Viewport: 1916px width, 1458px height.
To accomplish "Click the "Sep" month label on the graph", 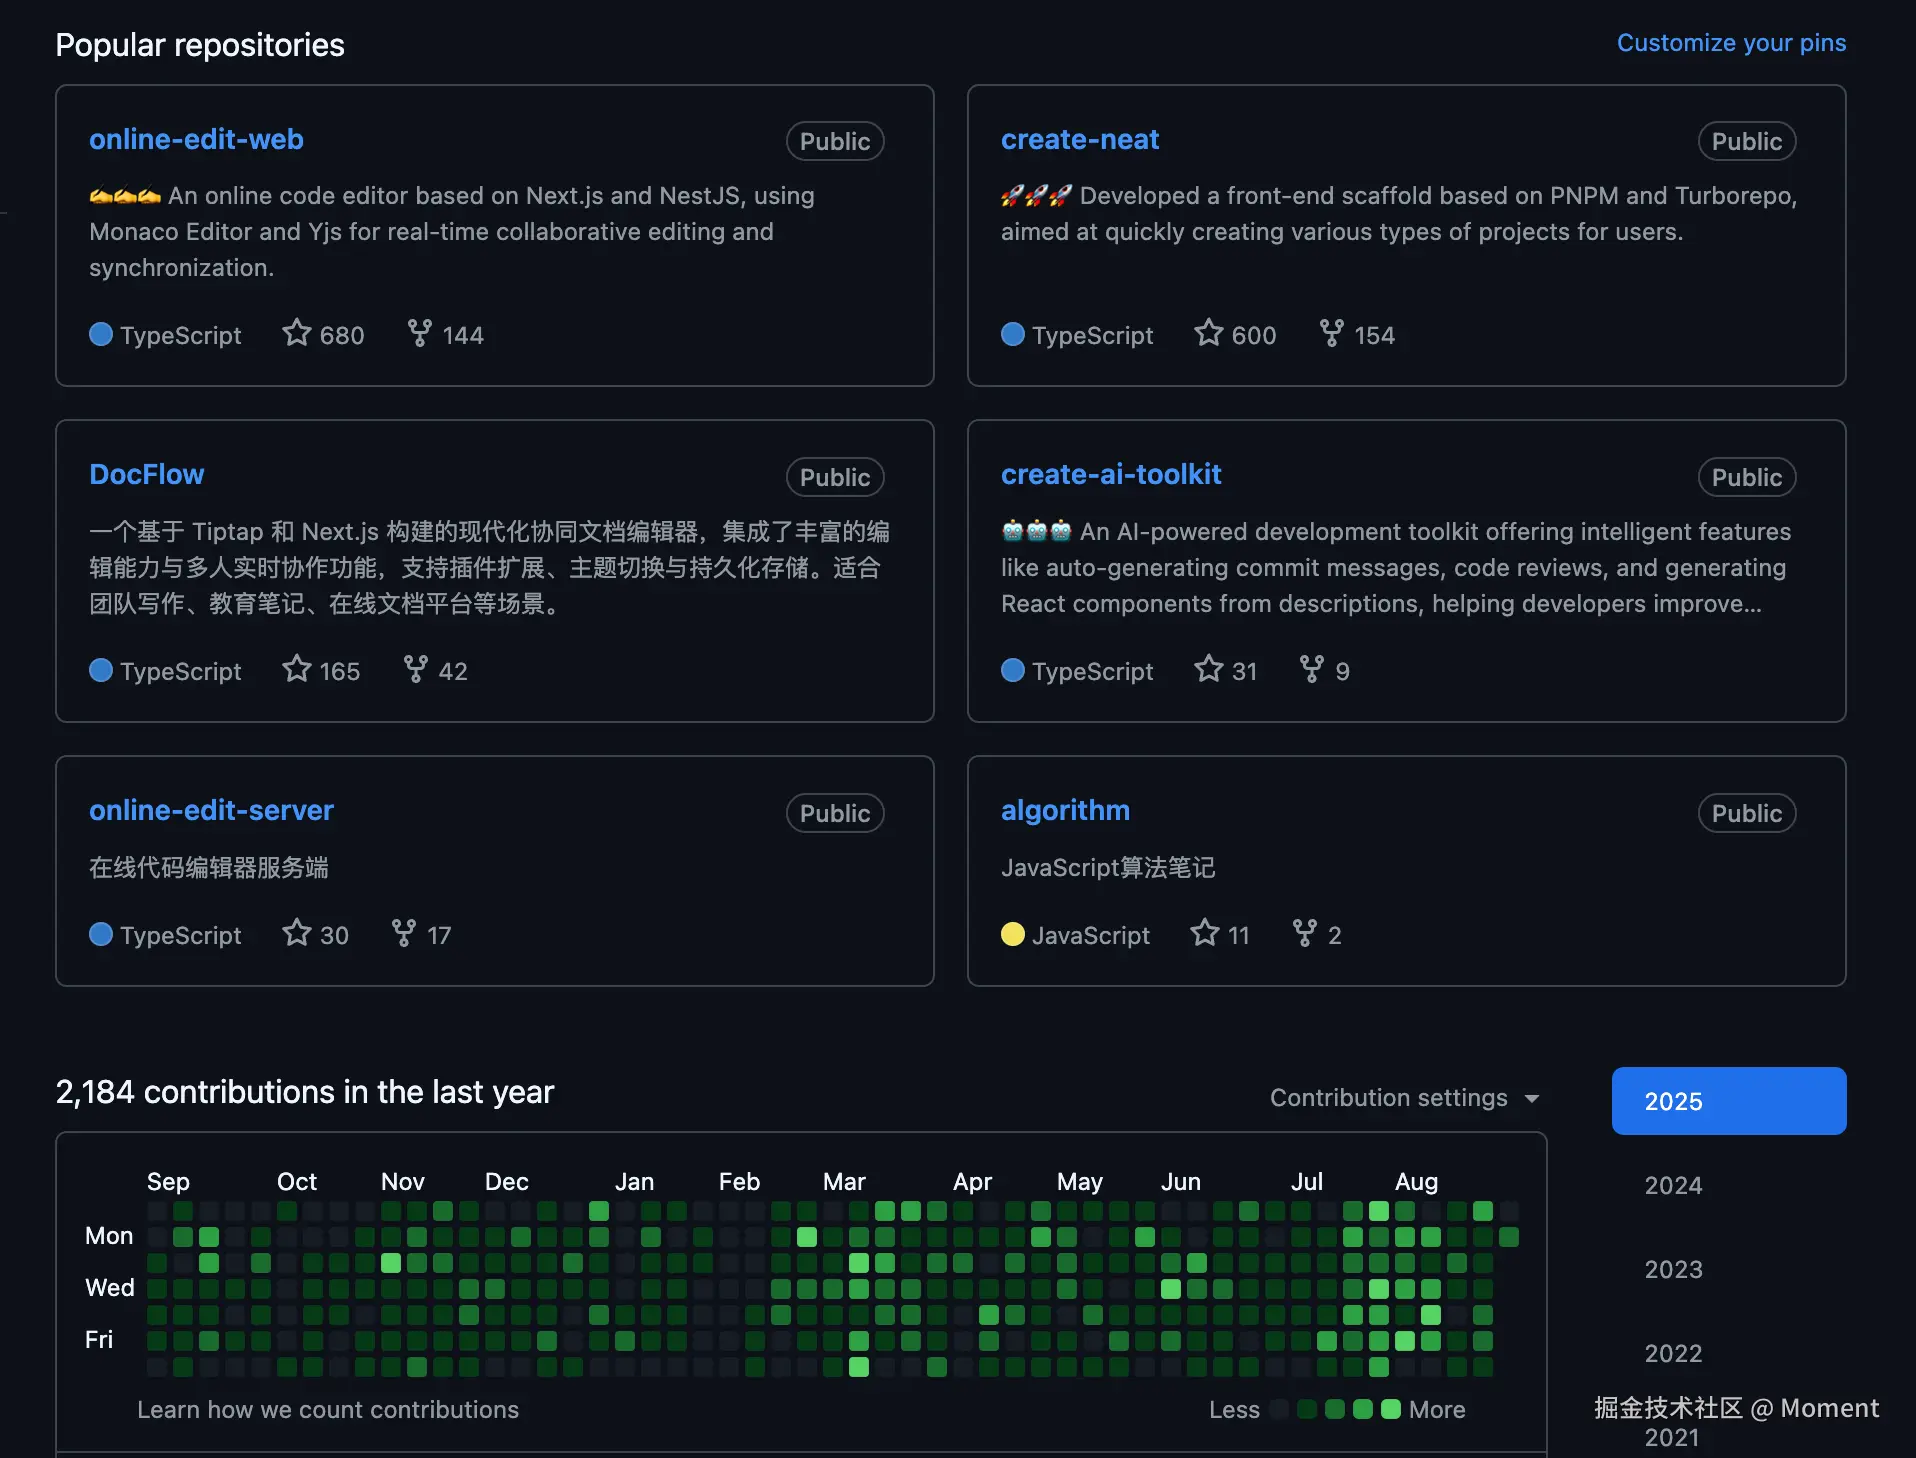I will click(x=168, y=1181).
